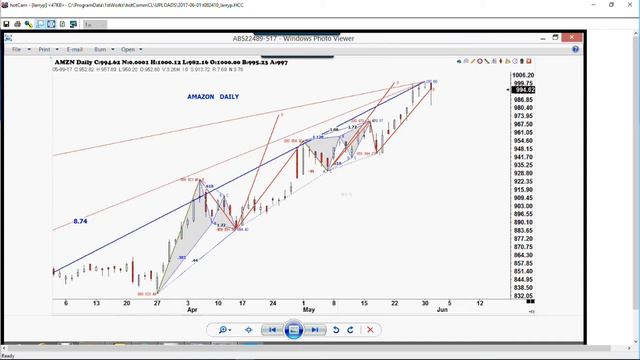Screen dimensions: 640x360
Task: Open the Photo Viewer File menu
Action: tap(16, 49)
